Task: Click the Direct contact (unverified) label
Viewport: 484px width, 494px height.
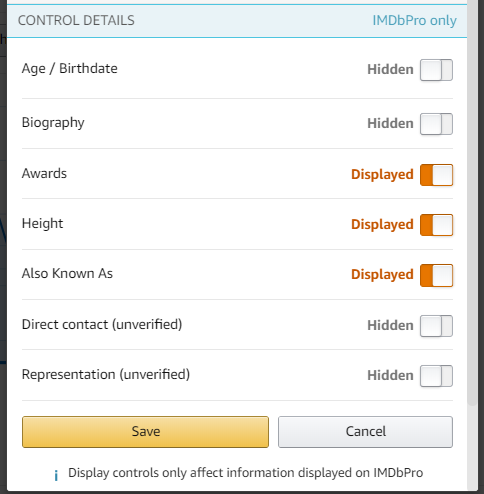Action: click(x=102, y=325)
